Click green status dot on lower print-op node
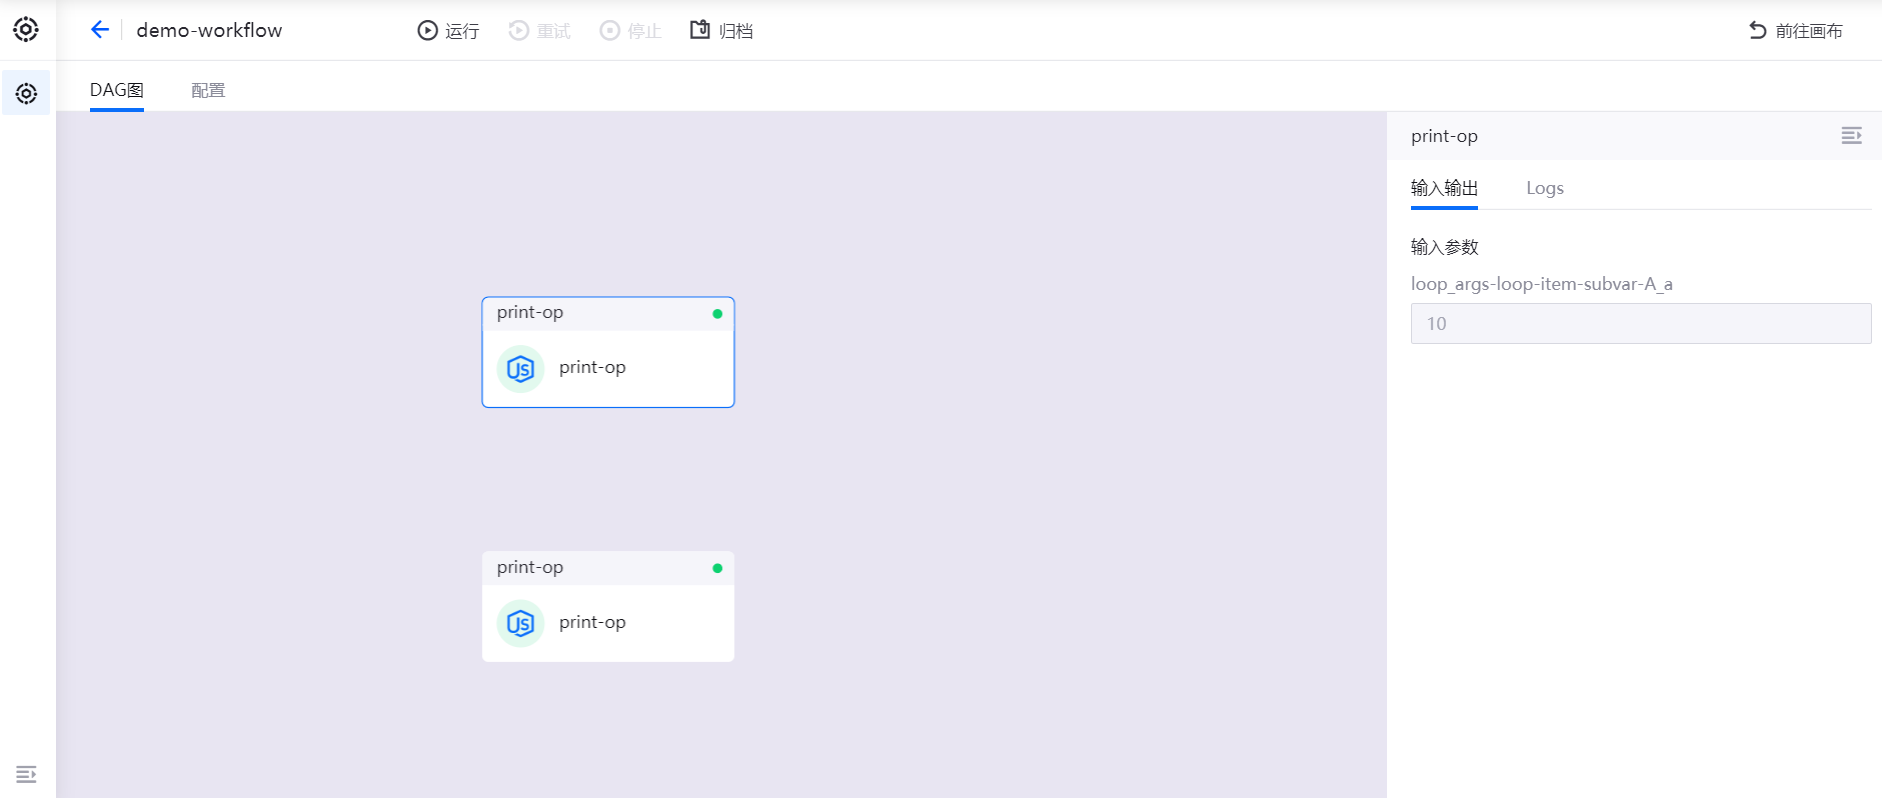This screenshot has height=798, width=1882. tap(717, 568)
